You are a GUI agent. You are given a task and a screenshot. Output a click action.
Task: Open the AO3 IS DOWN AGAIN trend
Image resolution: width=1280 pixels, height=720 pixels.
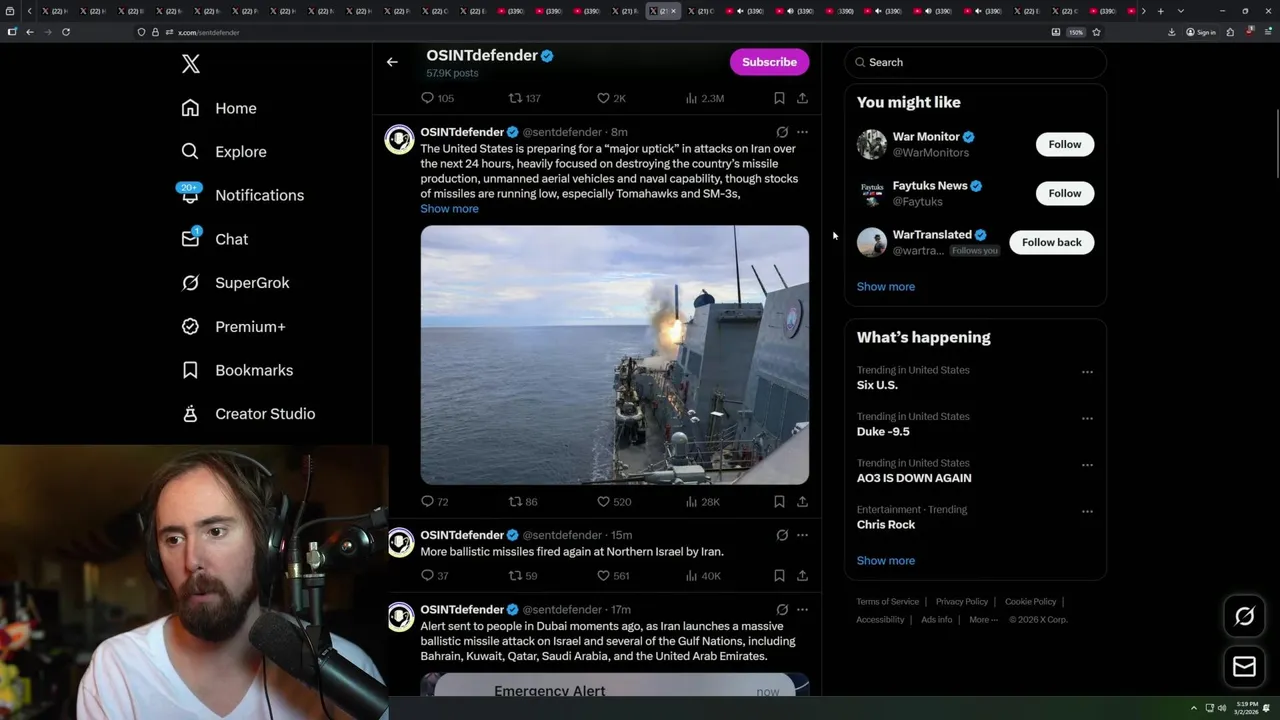pyautogui.click(x=914, y=478)
